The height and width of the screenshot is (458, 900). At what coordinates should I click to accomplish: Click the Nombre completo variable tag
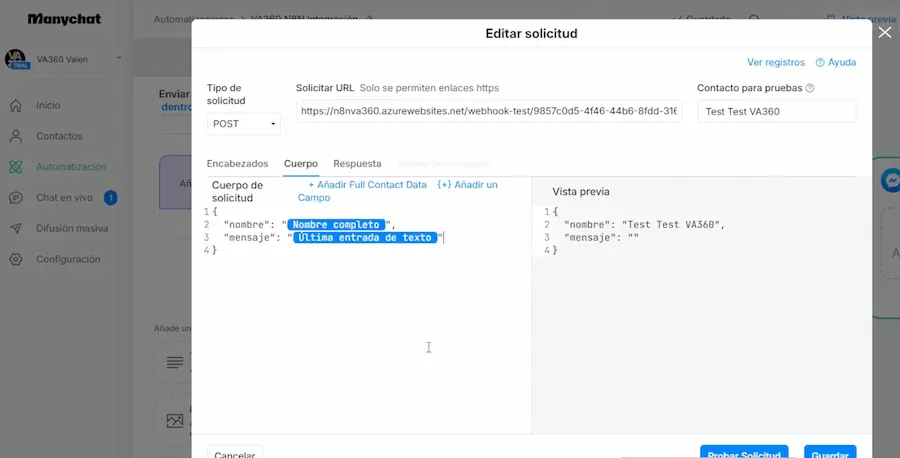(x=336, y=225)
